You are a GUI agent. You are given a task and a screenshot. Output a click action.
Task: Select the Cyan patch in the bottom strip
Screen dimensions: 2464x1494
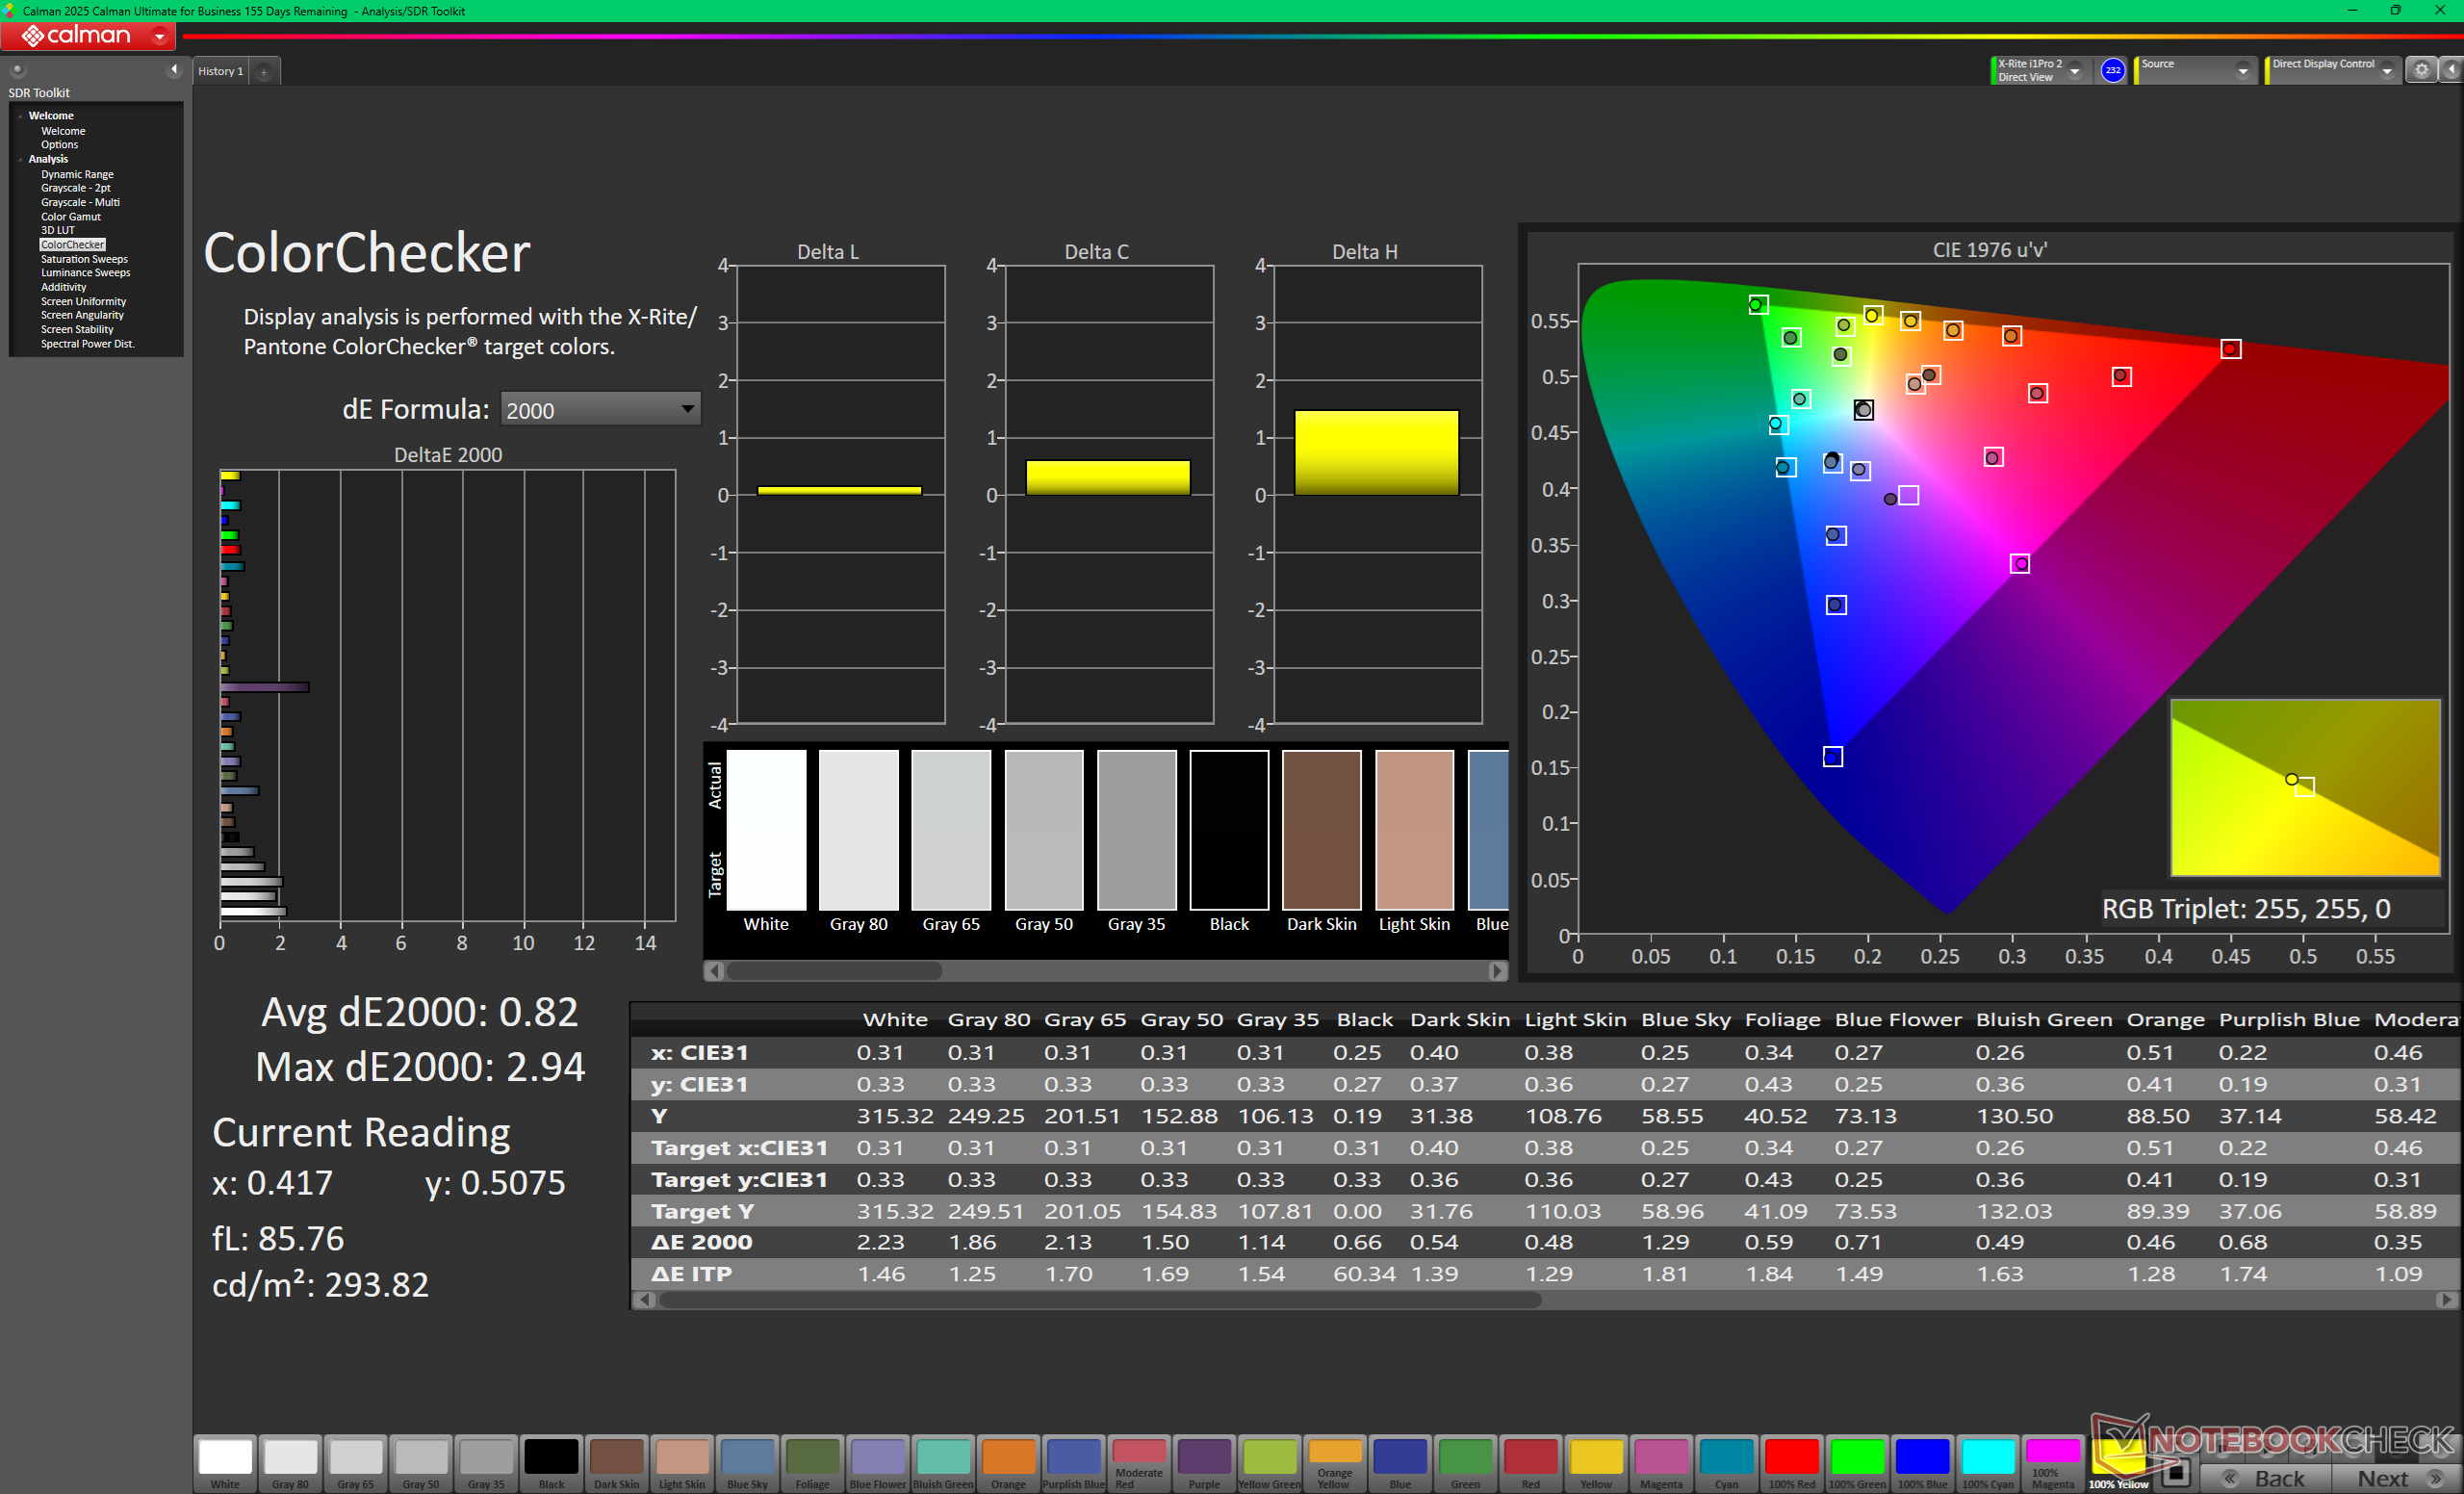tap(1727, 1463)
